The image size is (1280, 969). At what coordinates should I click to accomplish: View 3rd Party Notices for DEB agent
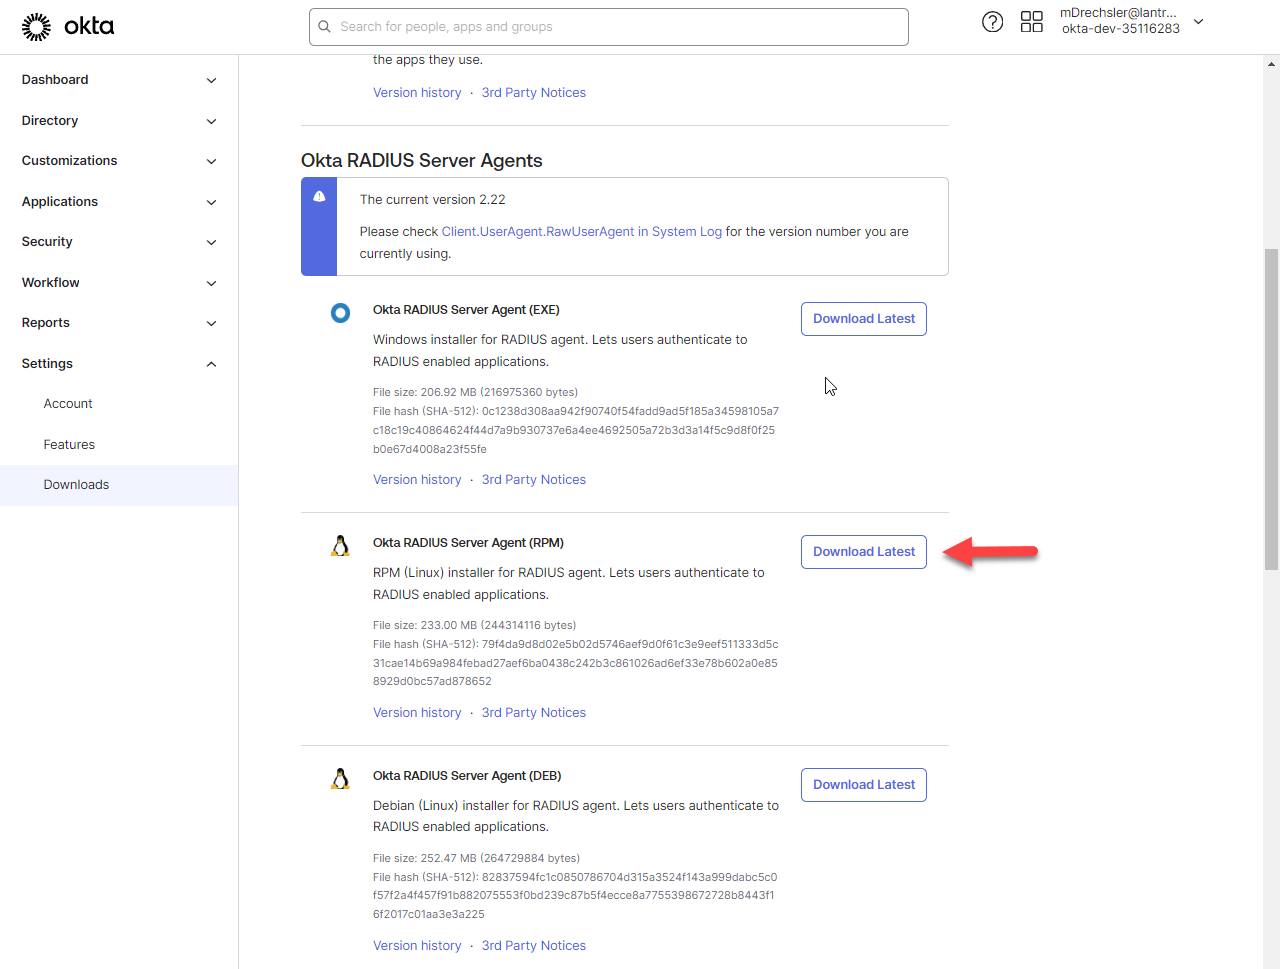point(534,946)
